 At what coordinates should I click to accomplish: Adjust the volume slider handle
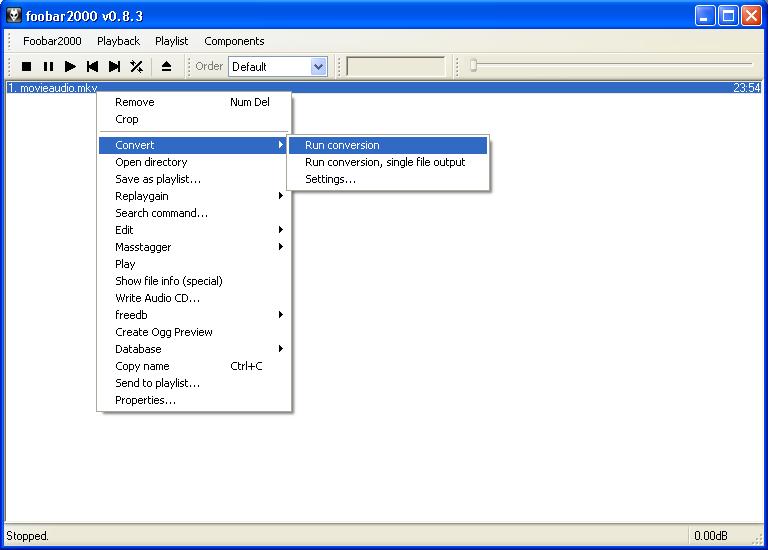tap(473, 65)
